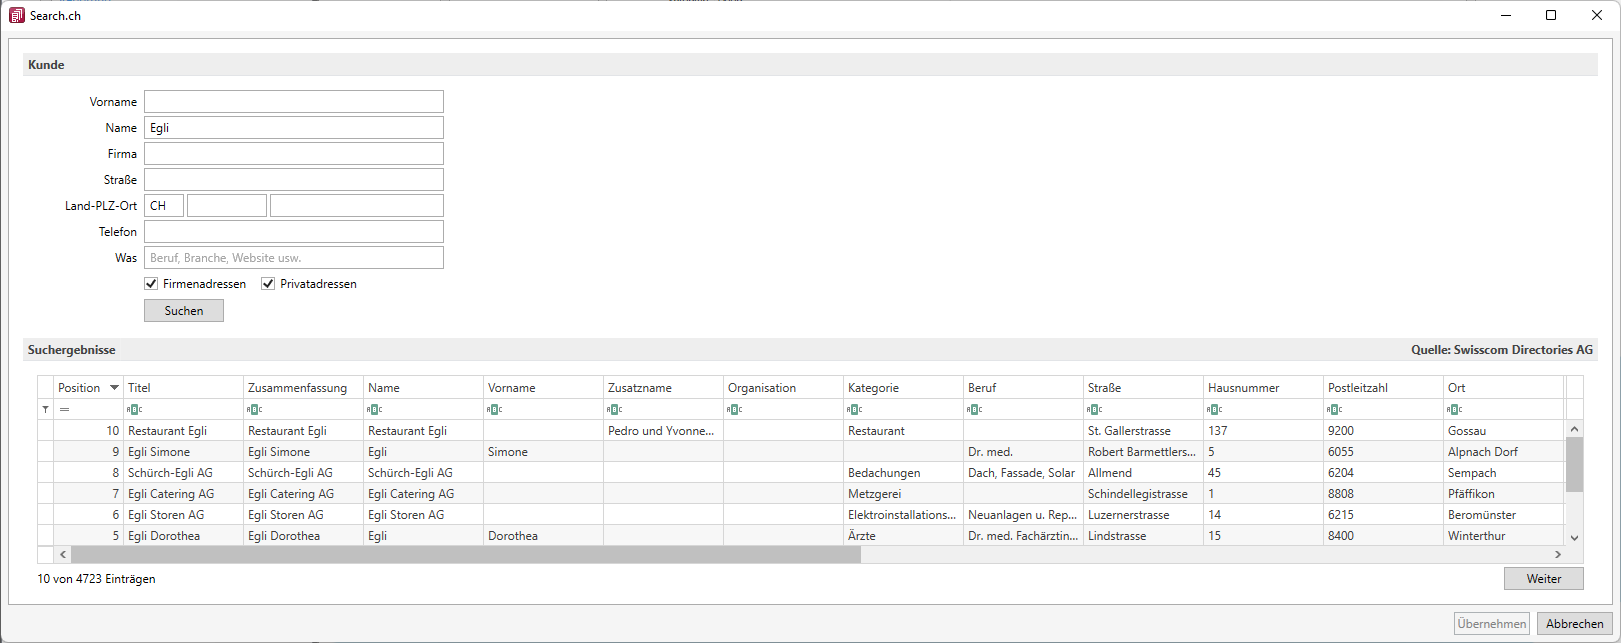The width and height of the screenshot is (1621, 643).
Task: Select the Gossau town cell
Action: coord(1504,431)
